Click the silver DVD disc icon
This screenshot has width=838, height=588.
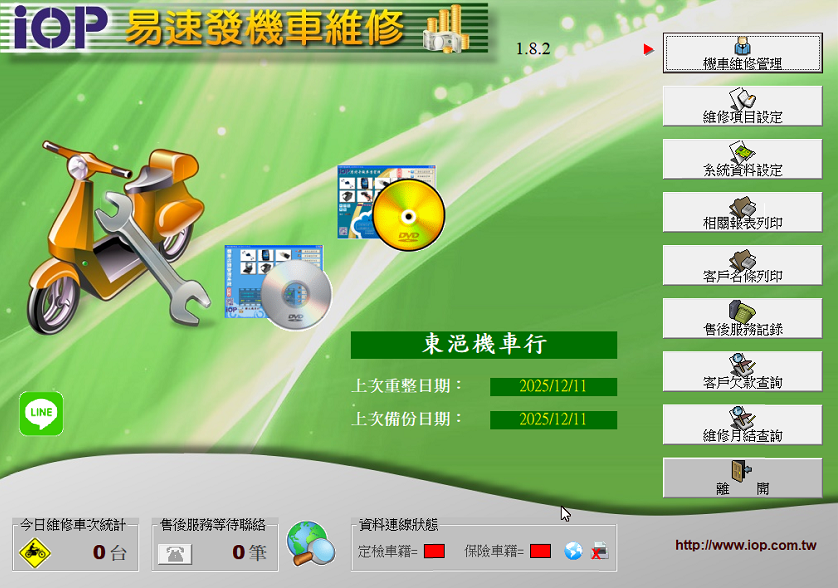click(296, 293)
